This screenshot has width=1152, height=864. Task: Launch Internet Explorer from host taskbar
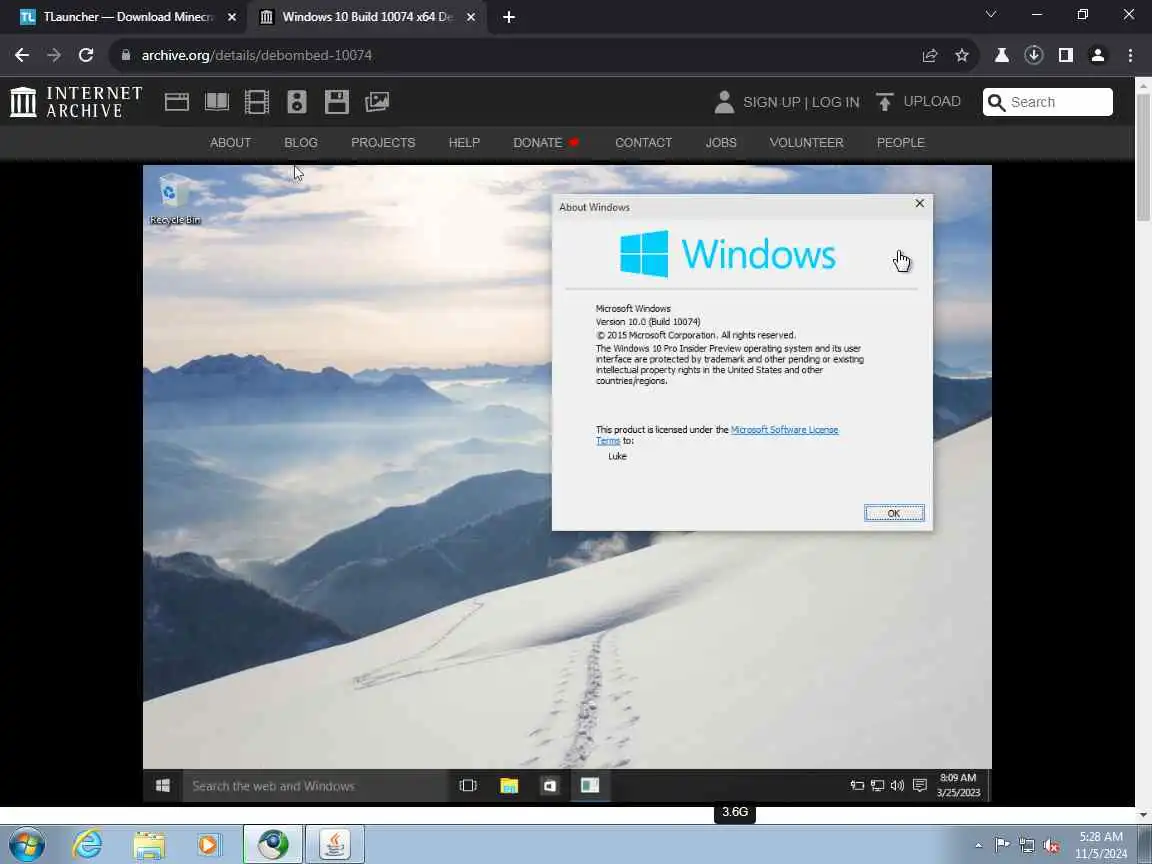(x=87, y=844)
